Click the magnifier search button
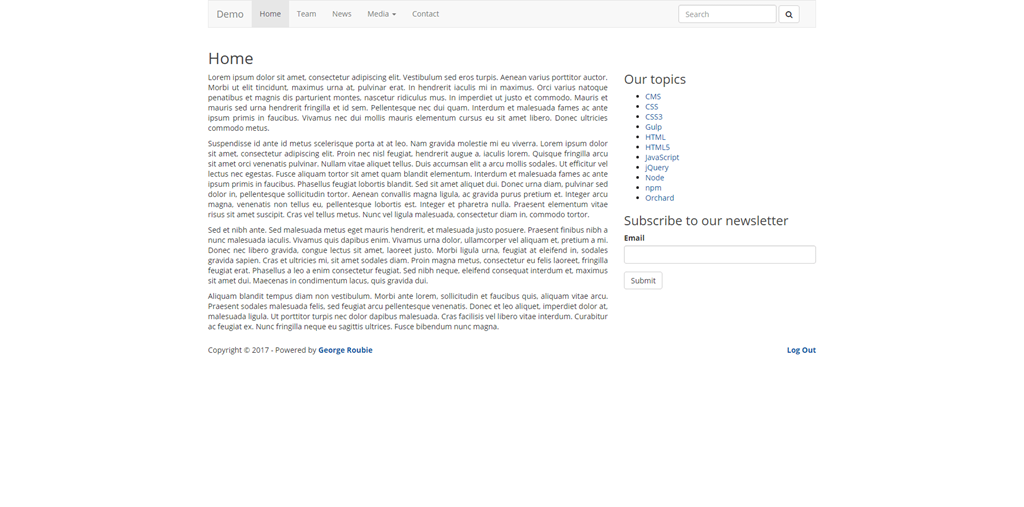Image resolution: width=1024 pixels, height=507 pixels. 788,14
